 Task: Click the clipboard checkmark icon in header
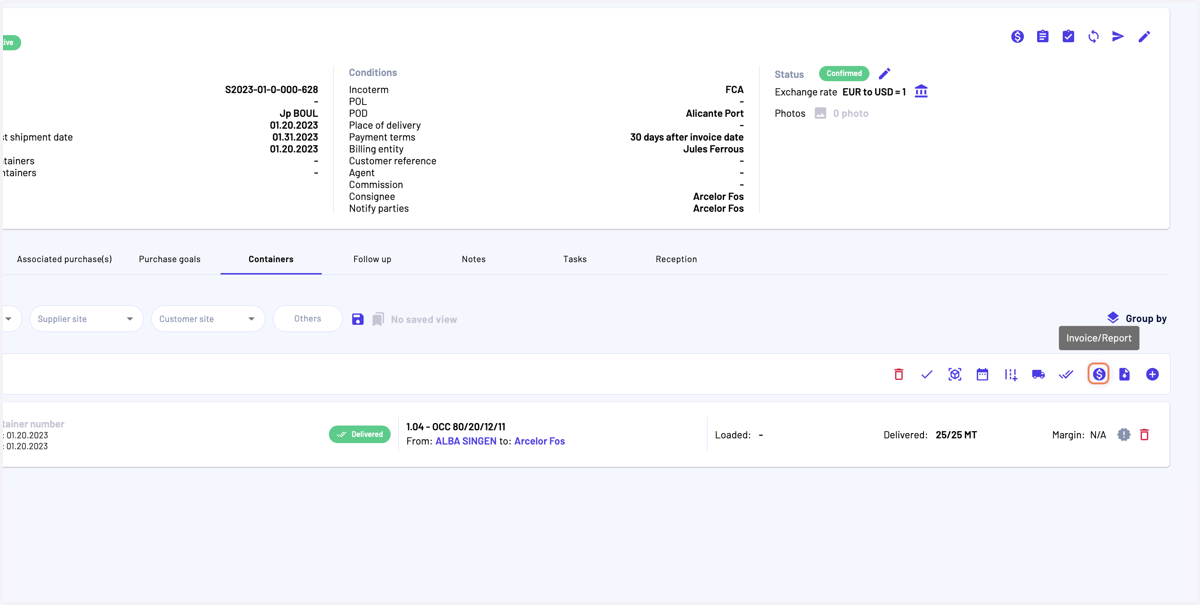coord(1068,37)
